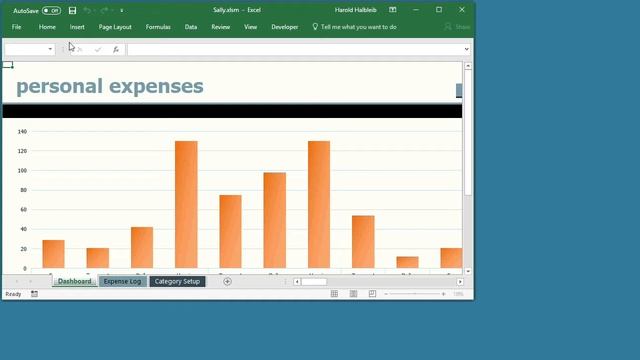Switch to Normal view icon
Image resolution: width=640 pixels, height=360 pixels.
(334, 294)
